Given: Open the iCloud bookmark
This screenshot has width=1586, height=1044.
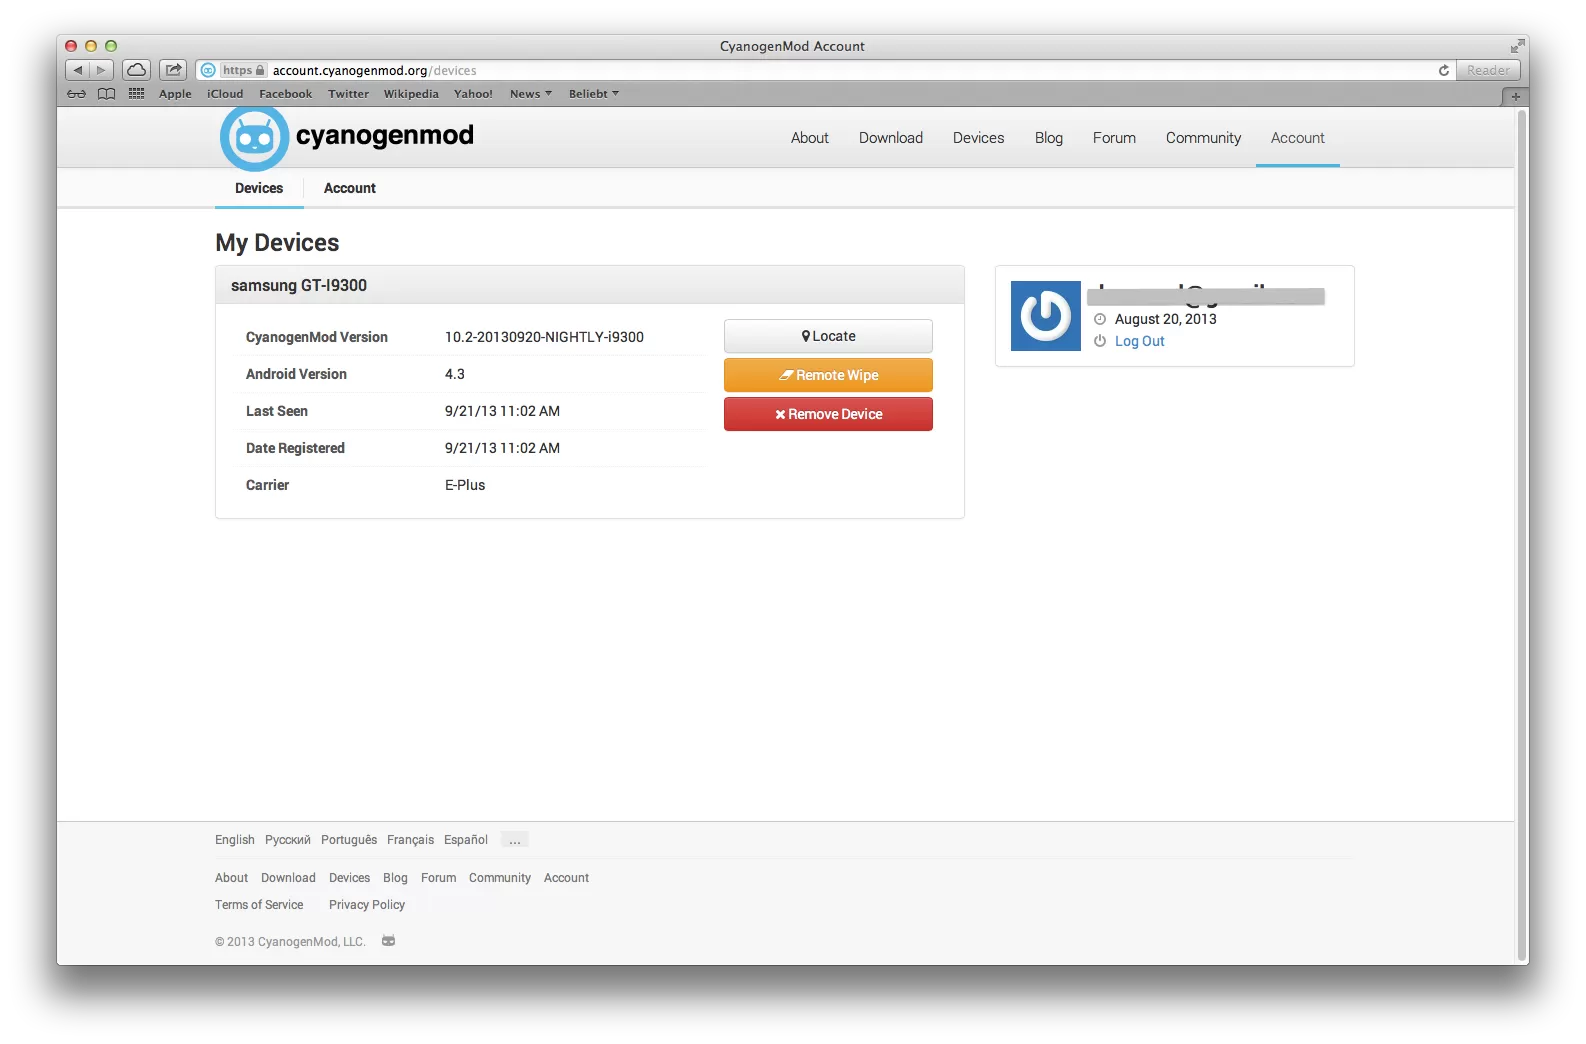Looking at the screenshot, I should click(225, 94).
